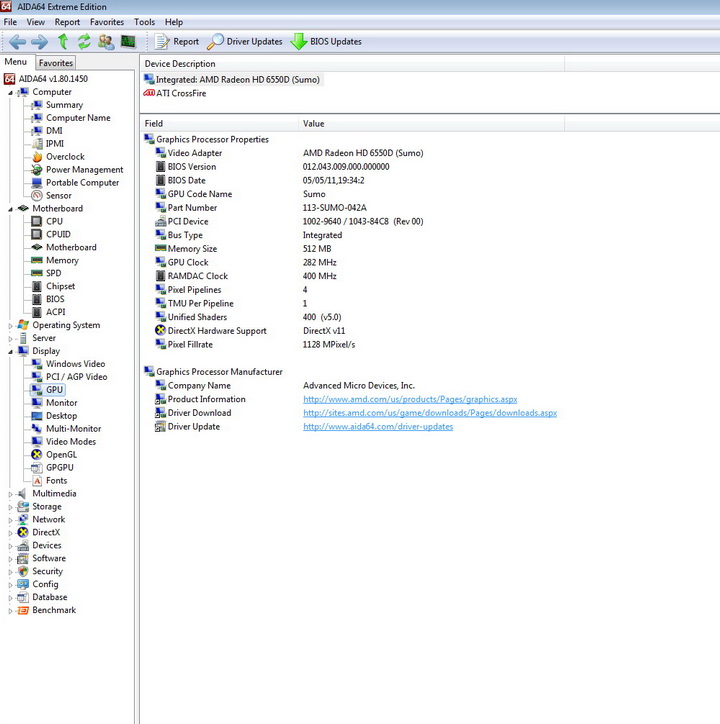Select the Monitor tree item
Viewport: 720px width, 724px height.
click(61, 403)
